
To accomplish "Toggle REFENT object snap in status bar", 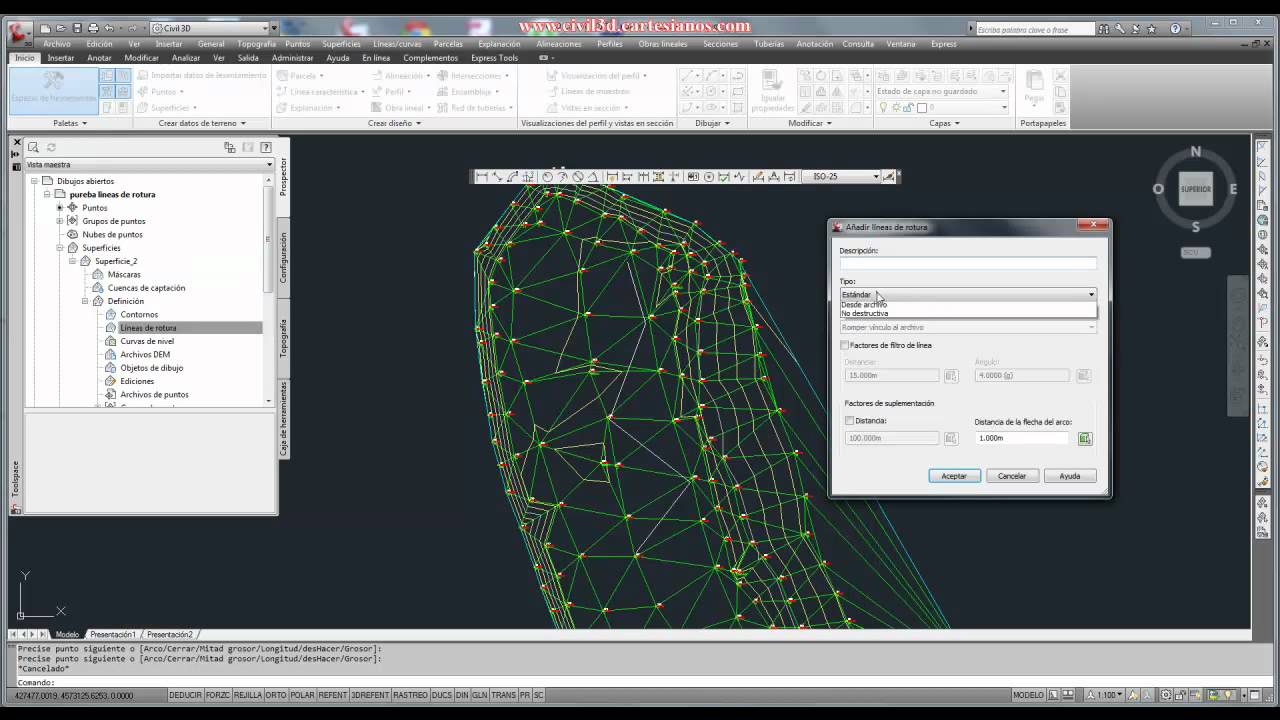I will coord(333,695).
